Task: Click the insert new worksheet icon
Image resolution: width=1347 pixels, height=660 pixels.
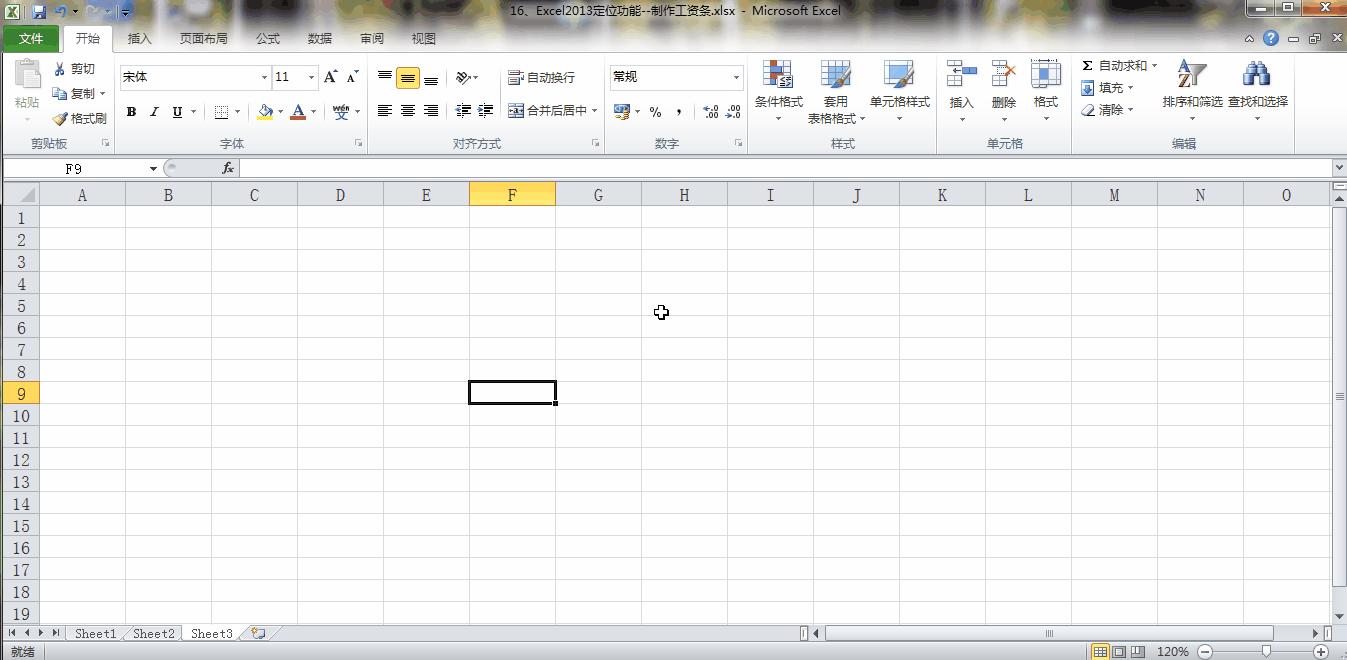Action: pyautogui.click(x=259, y=633)
